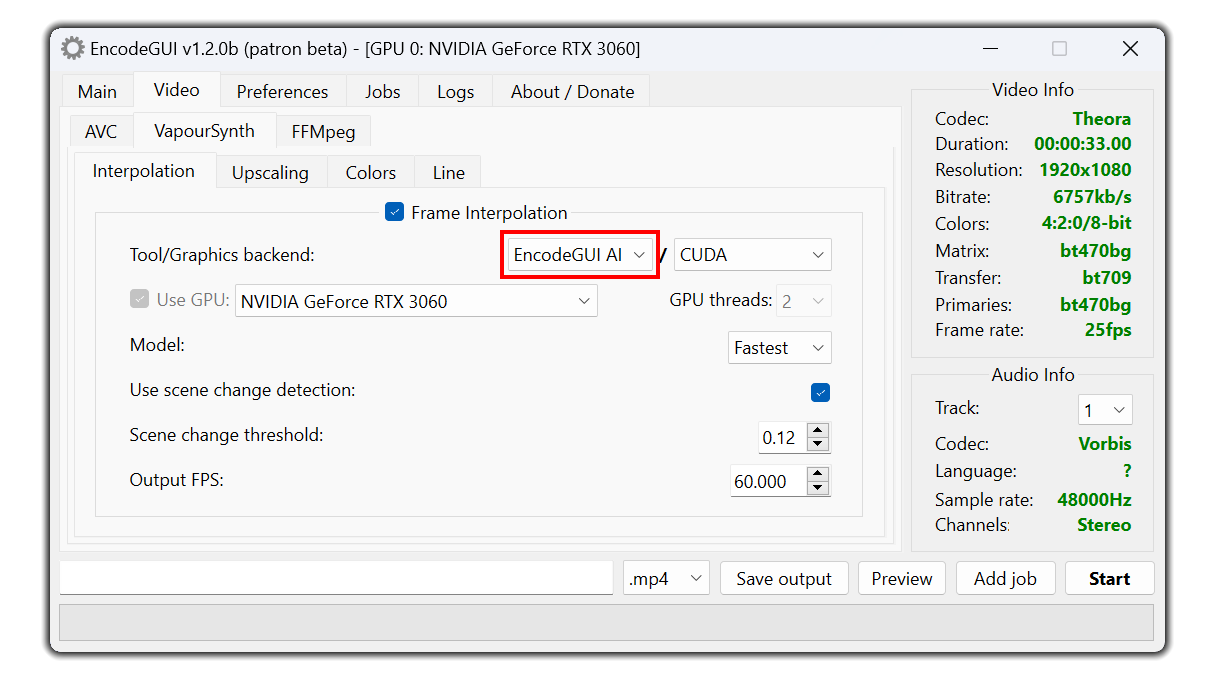This screenshot has width=1215, height=680.
Task: Open the AVC sub-tab
Action: click(x=101, y=131)
